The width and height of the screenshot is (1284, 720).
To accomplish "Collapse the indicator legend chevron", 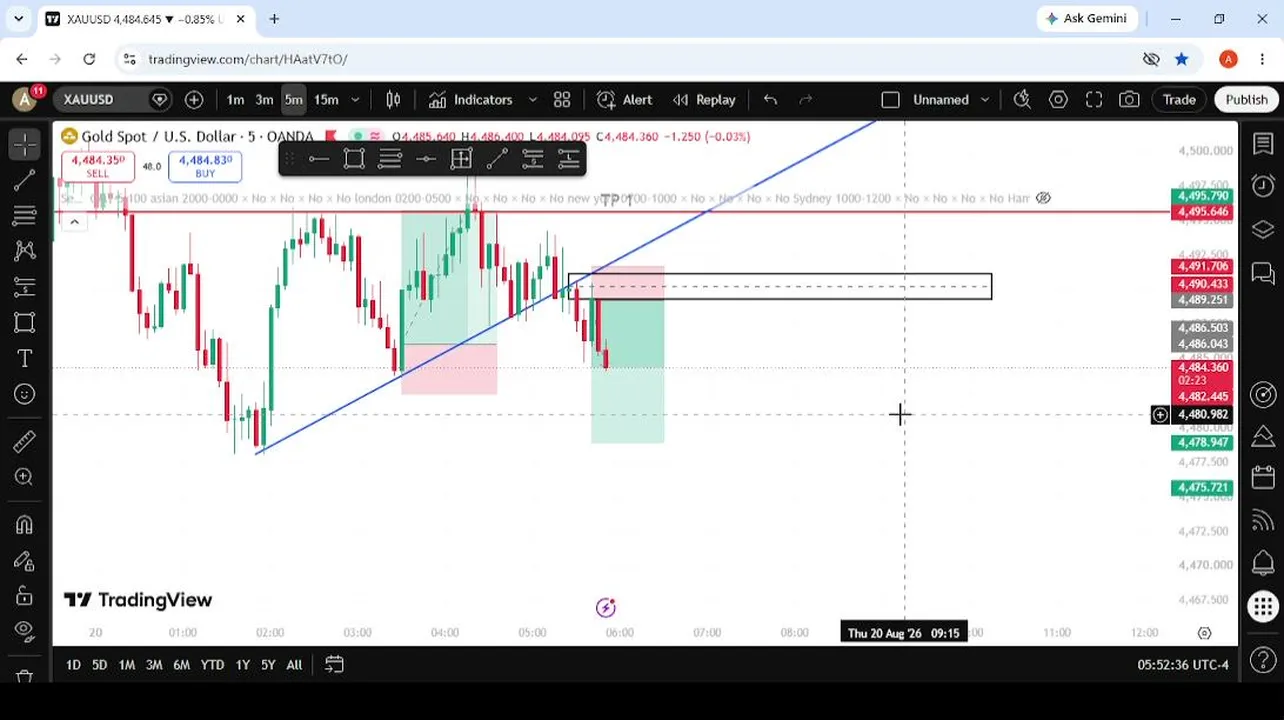I will pyautogui.click(x=74, y=222).
